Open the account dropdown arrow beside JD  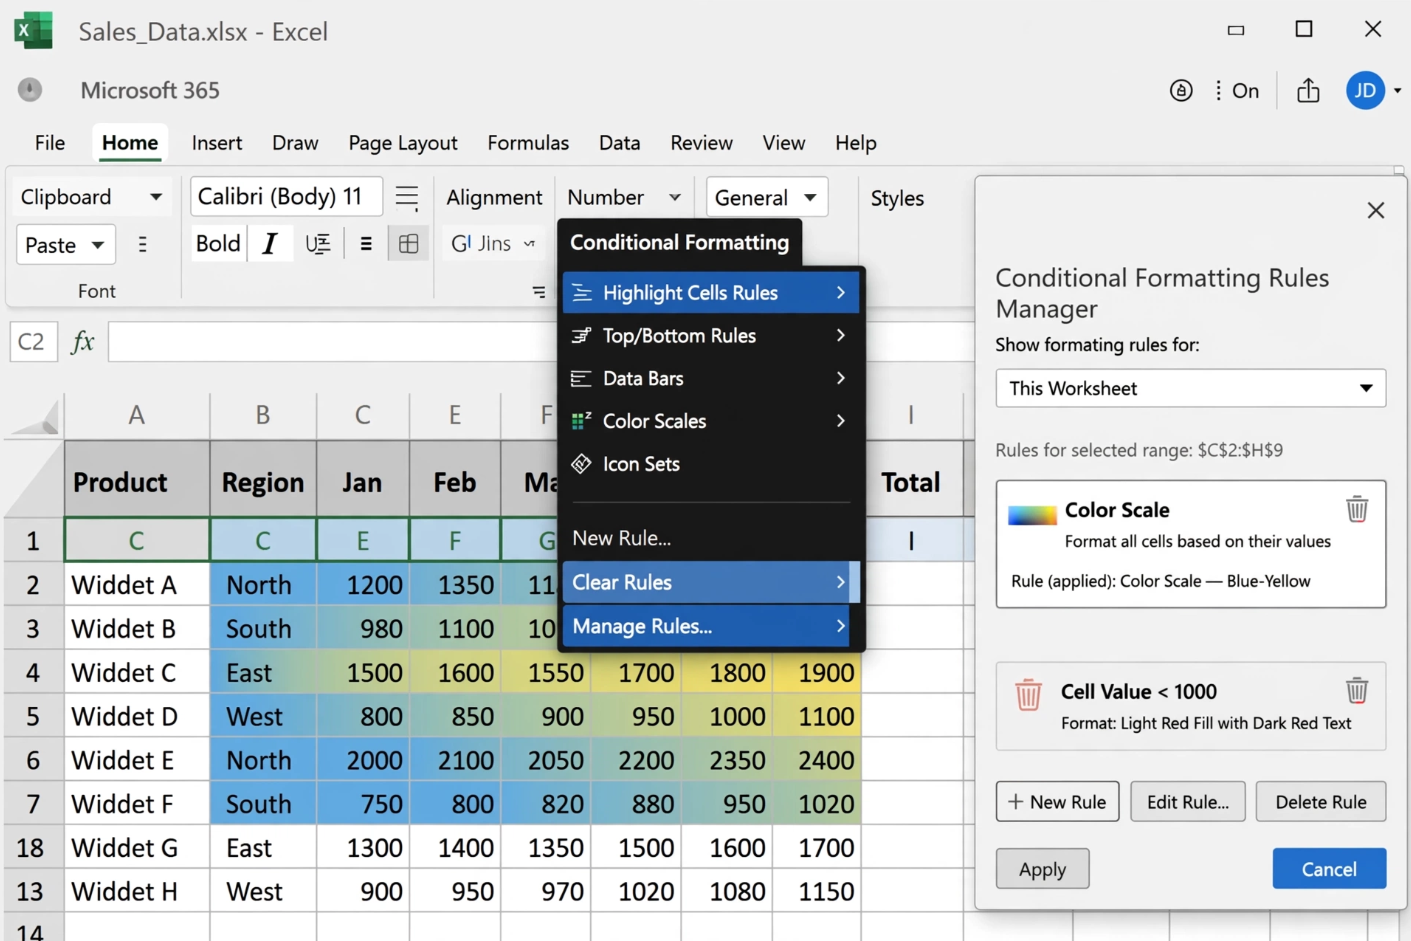pos(1397,91)
